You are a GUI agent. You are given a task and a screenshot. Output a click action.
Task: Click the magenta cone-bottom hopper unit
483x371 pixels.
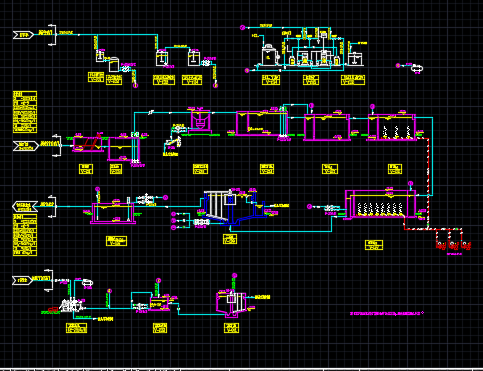click(200, 120)
